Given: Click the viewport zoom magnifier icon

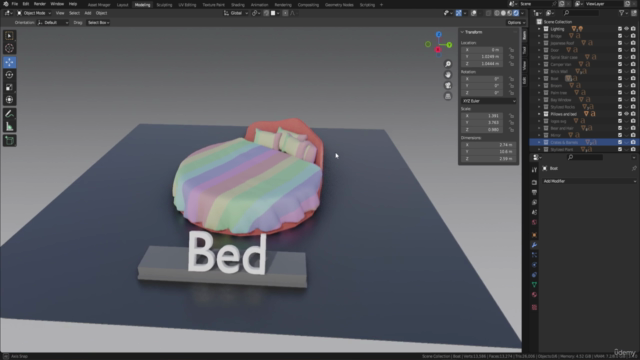Looking at the screenshot, I should (x=448, y=64).
